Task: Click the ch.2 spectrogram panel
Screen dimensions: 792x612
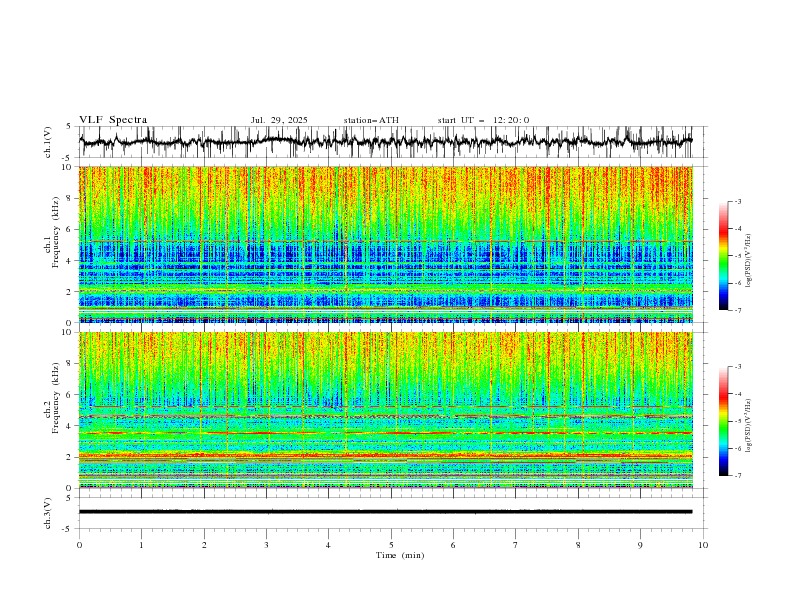Action: coord(386,410)
